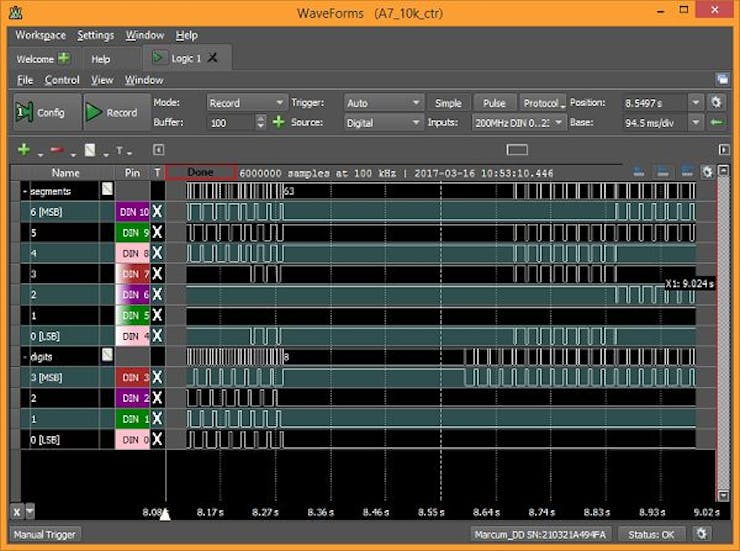Collapse channel list with left-arrow box icon

point(159,150)
